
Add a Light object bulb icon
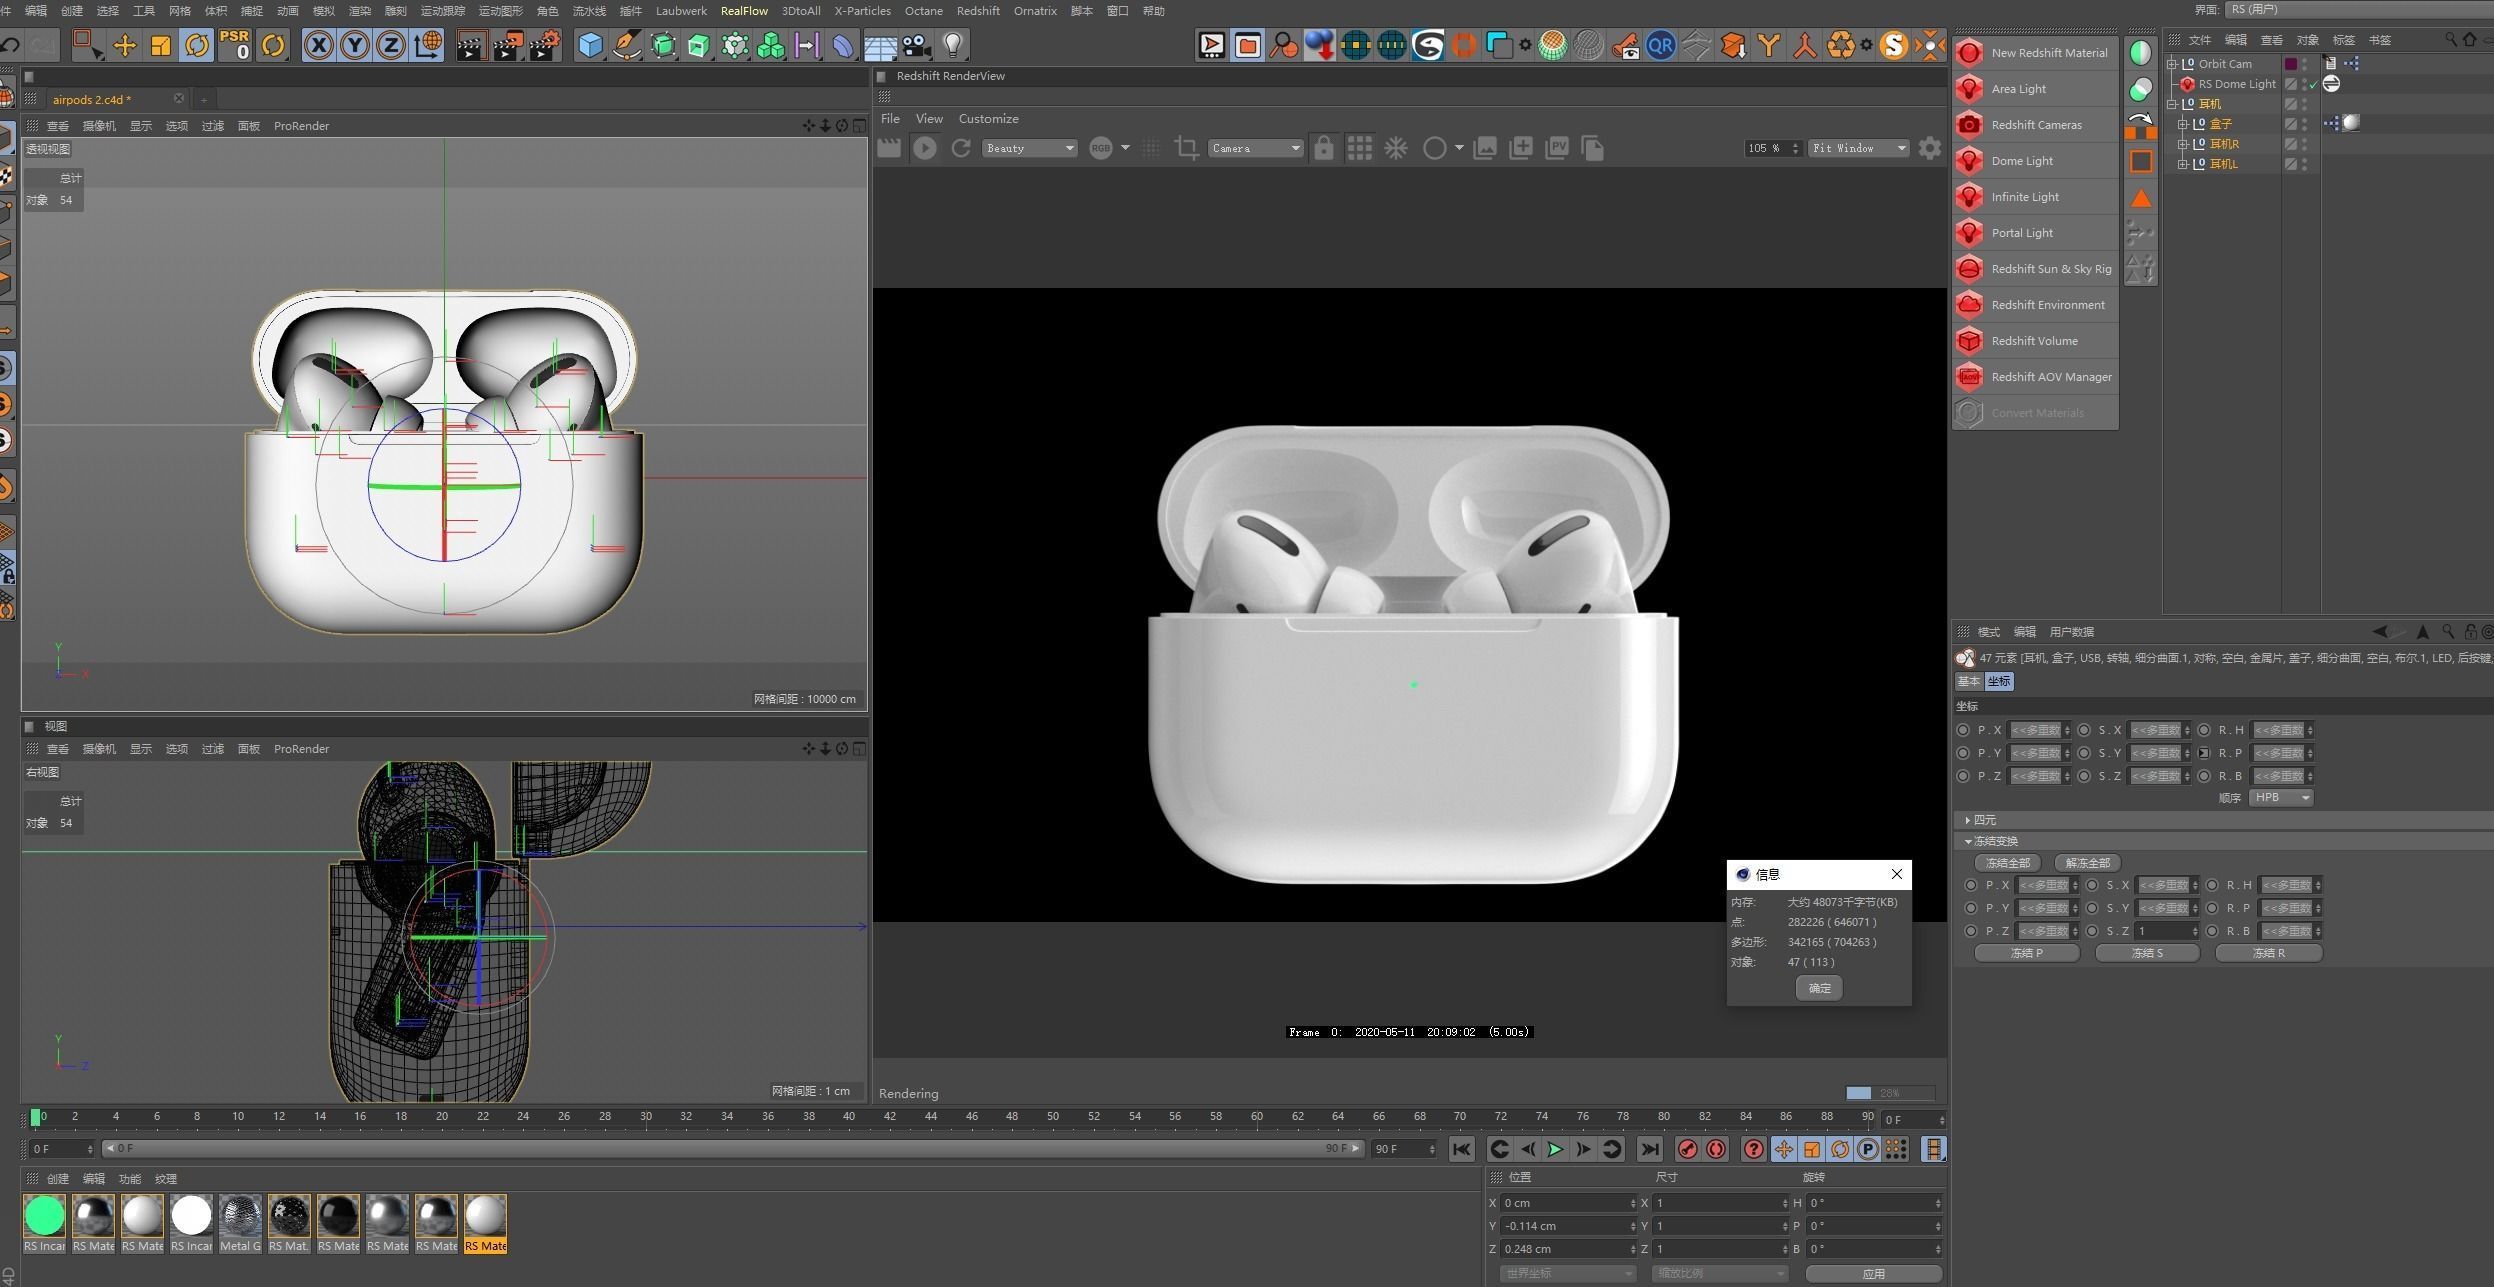953,45
